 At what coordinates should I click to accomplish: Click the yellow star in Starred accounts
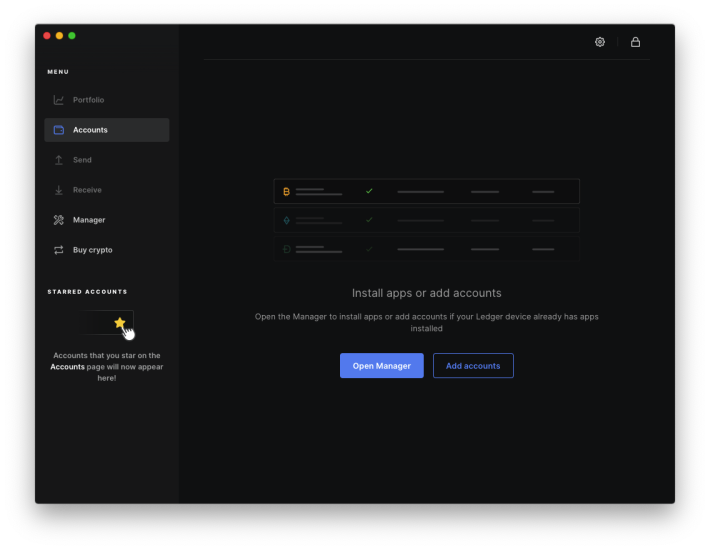point(120,322)
